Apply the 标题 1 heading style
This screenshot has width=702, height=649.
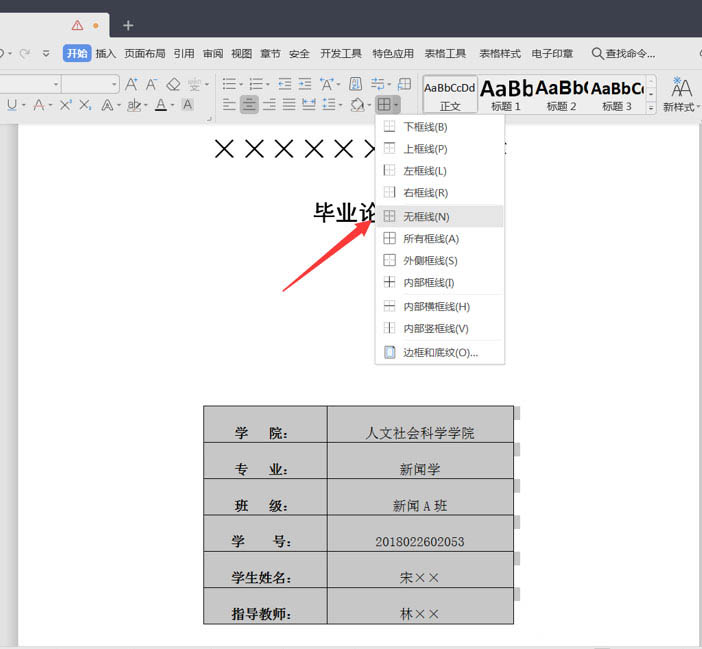506,94
